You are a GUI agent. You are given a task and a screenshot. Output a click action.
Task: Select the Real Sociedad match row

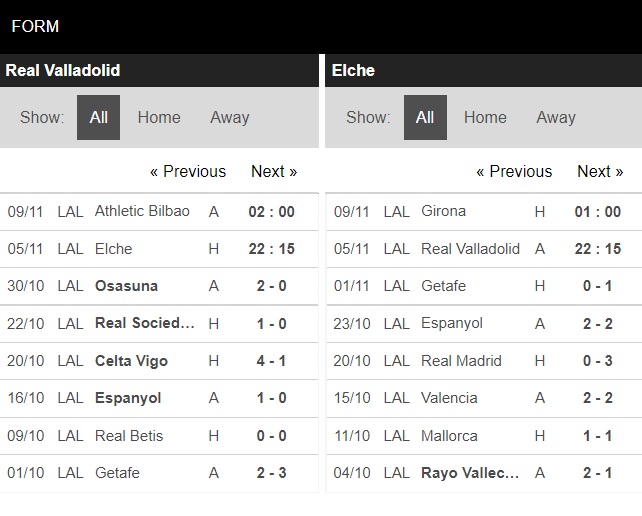159,324
